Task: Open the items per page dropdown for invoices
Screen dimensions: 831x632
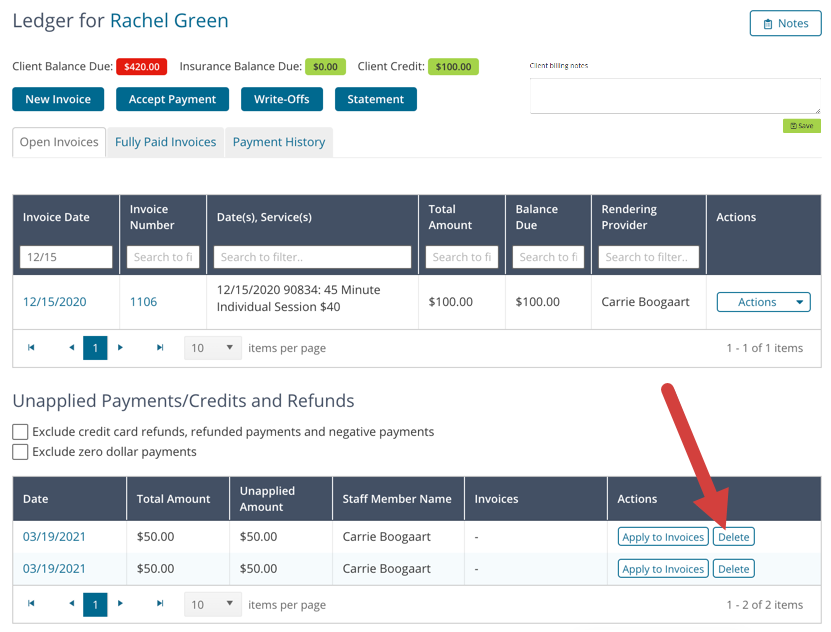Action: pos(212,347)
